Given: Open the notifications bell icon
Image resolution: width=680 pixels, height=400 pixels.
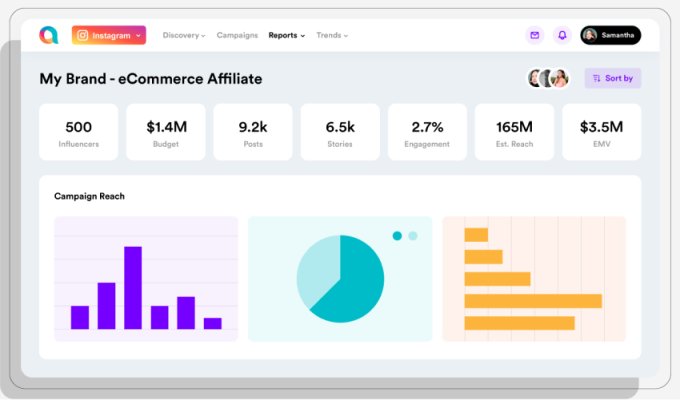Looking at the screenshot, I should pyautogui.click(x=562, y=35).
